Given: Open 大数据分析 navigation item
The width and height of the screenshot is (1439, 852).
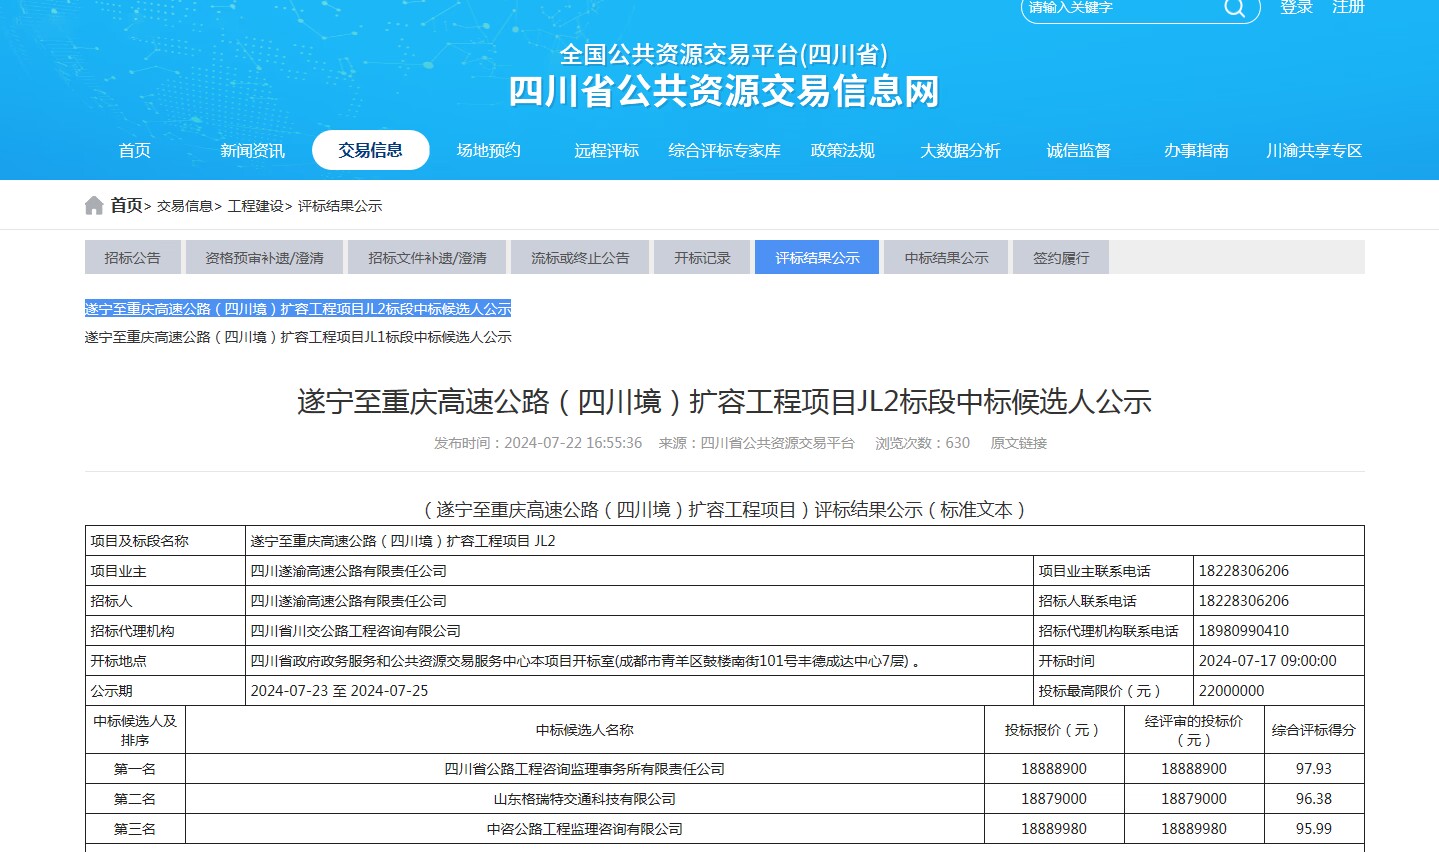Looking at the screenshot, I should pyautogui.click(x=960, y=150).
